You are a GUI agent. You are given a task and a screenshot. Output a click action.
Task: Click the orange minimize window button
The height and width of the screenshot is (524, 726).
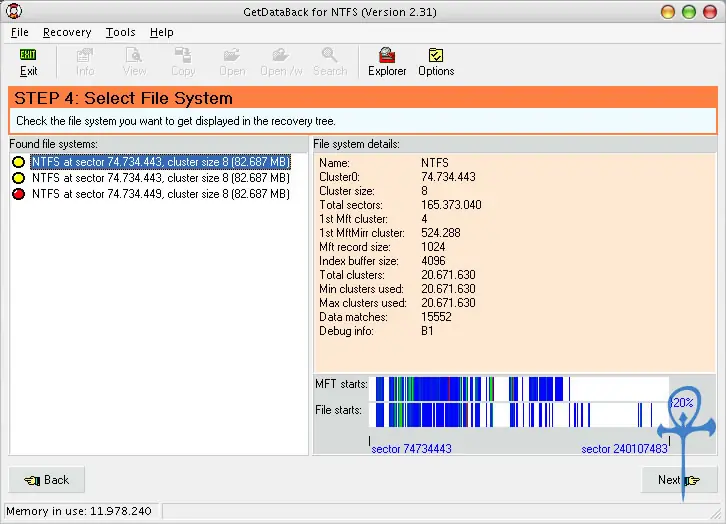pos(668,12)
